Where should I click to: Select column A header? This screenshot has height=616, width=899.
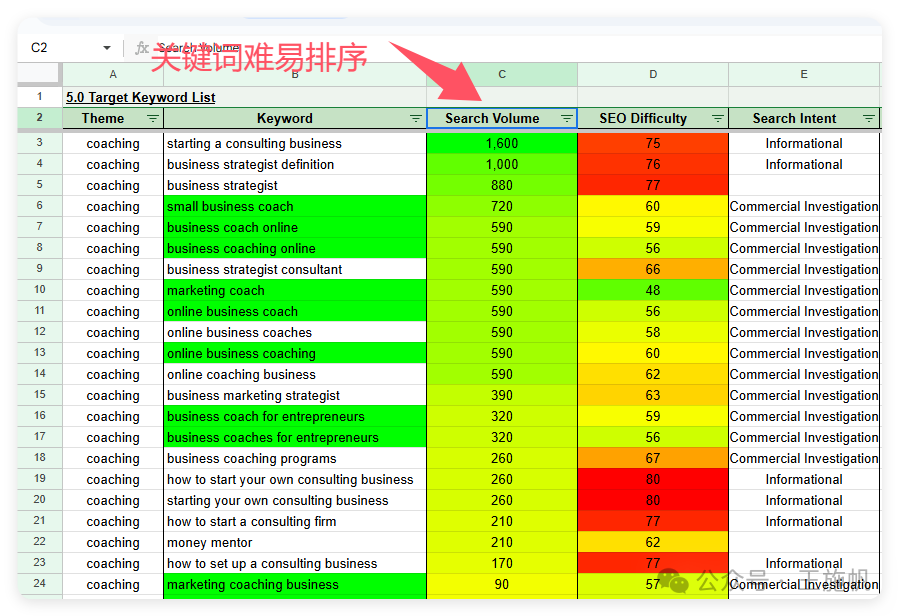(x=113, y=74)
